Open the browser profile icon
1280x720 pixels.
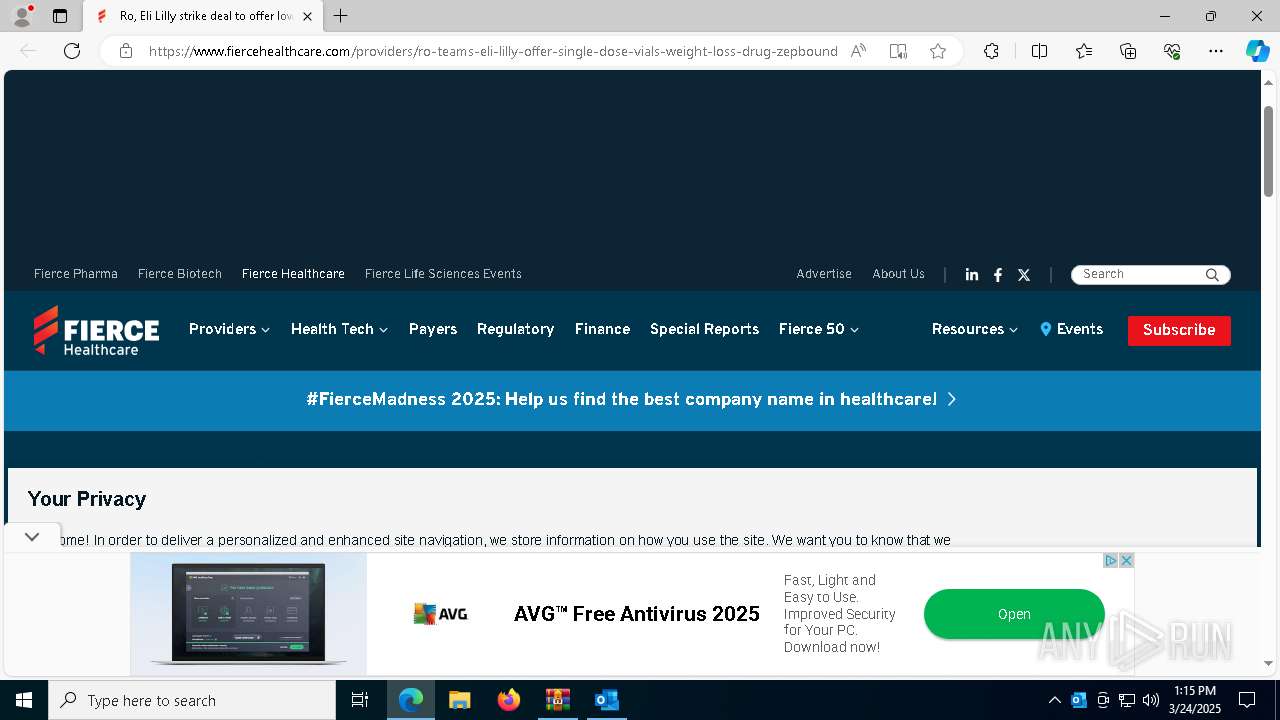coord(22,16)
